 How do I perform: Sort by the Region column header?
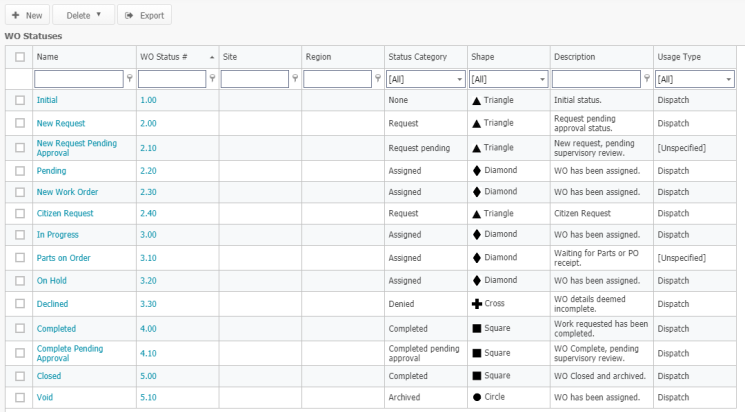pos(318,57)
